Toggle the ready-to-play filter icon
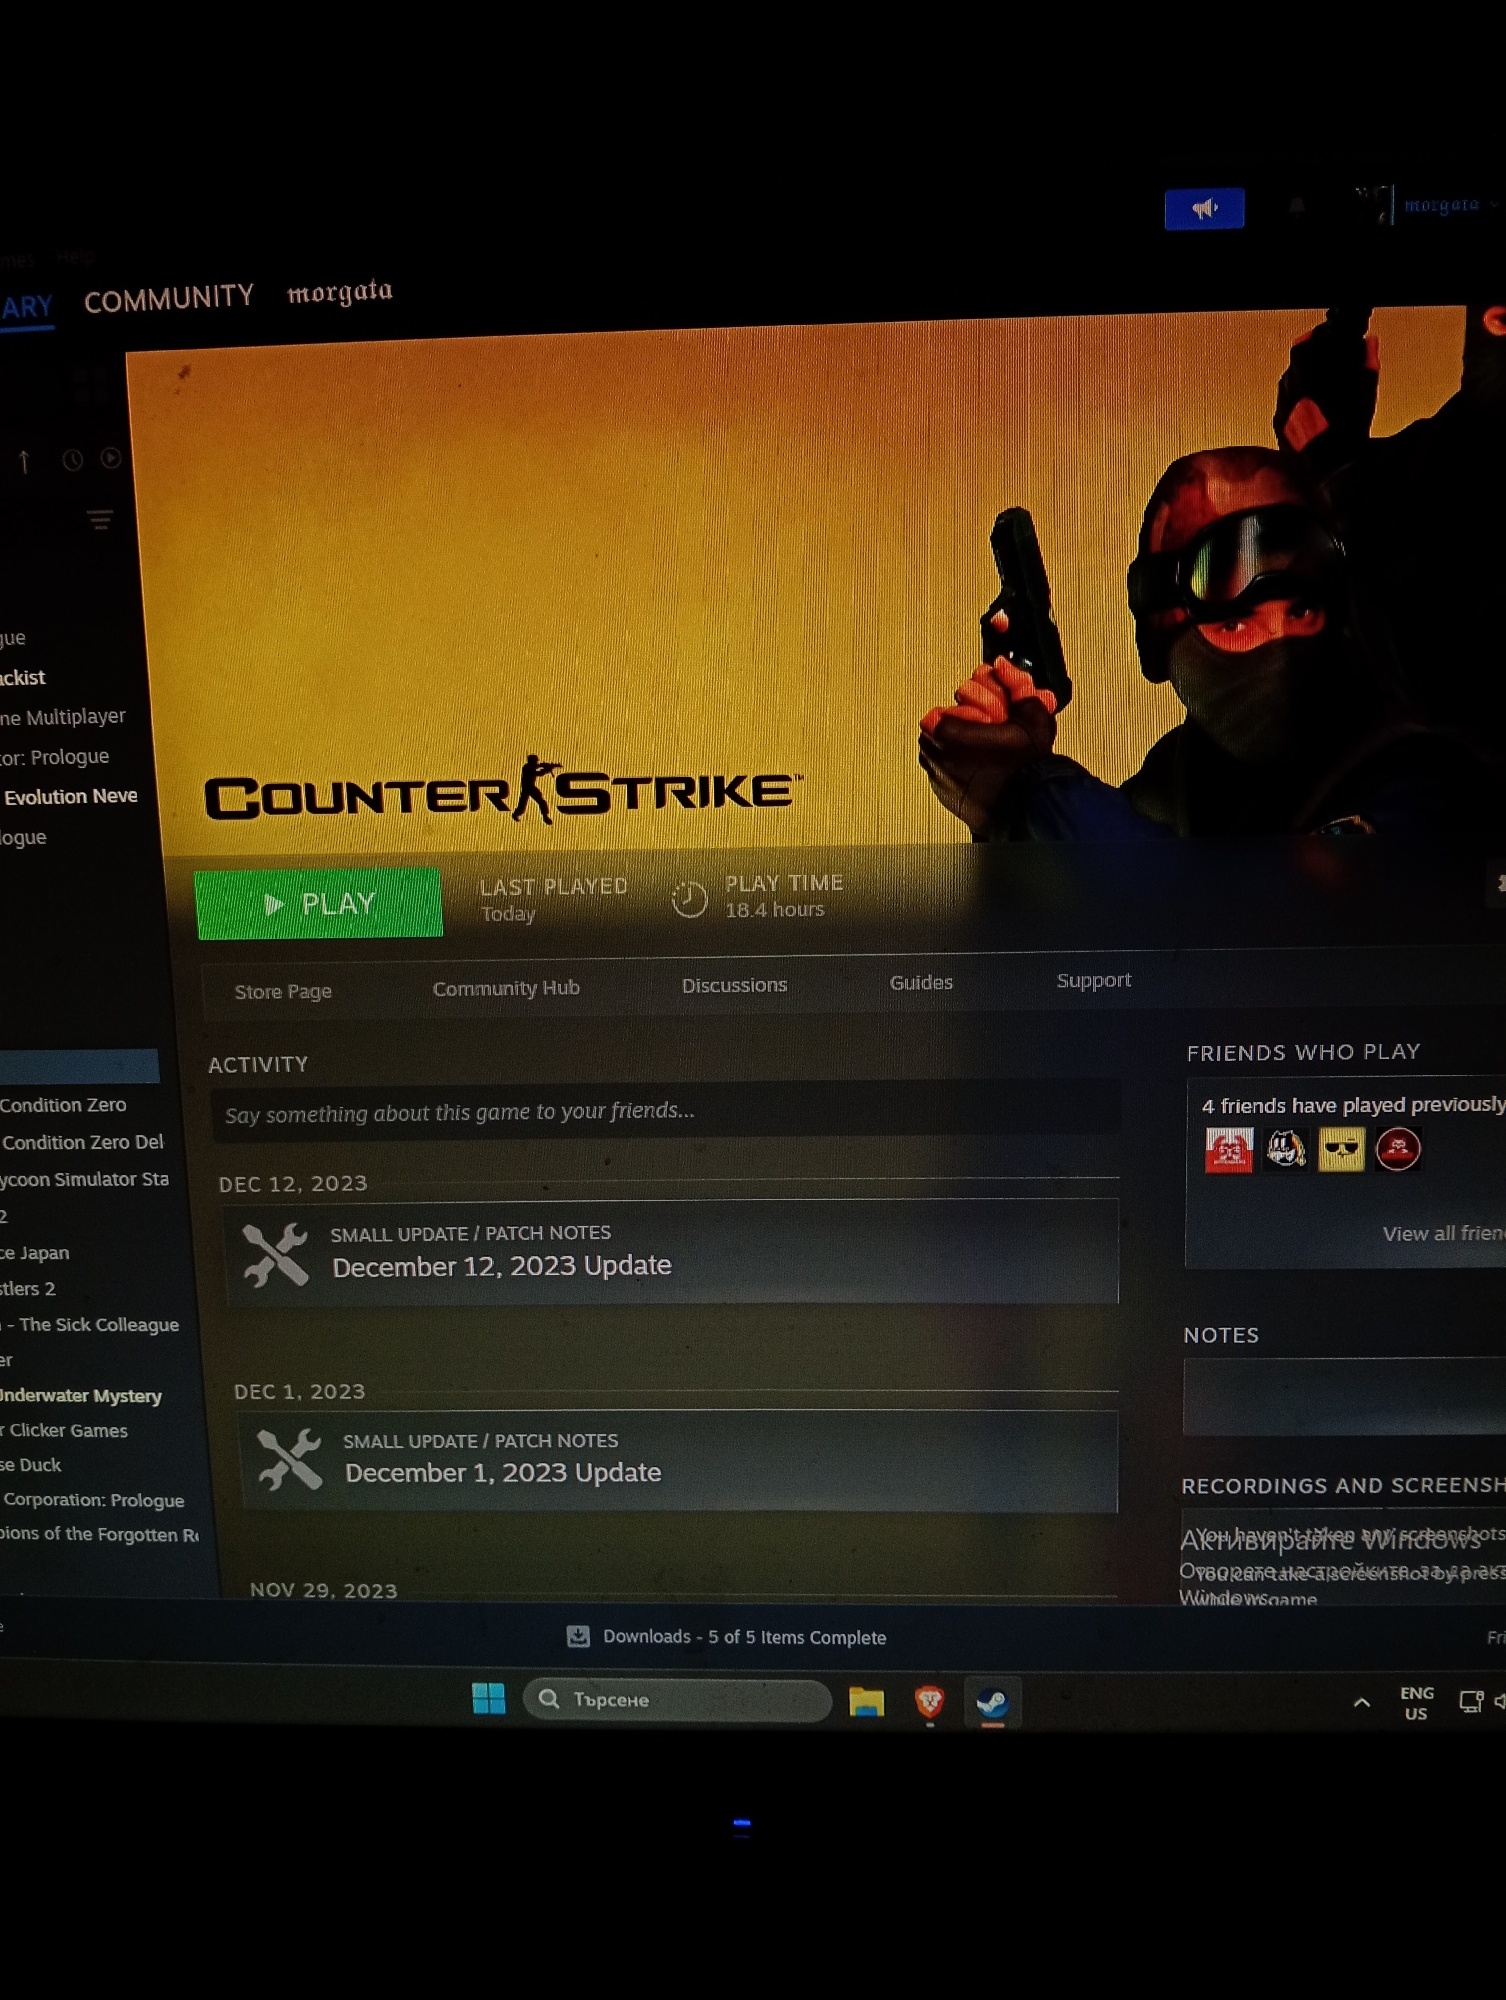The height and width of the screenshot is (2000, 1506). pyautogui.click(x=111, y=458)
